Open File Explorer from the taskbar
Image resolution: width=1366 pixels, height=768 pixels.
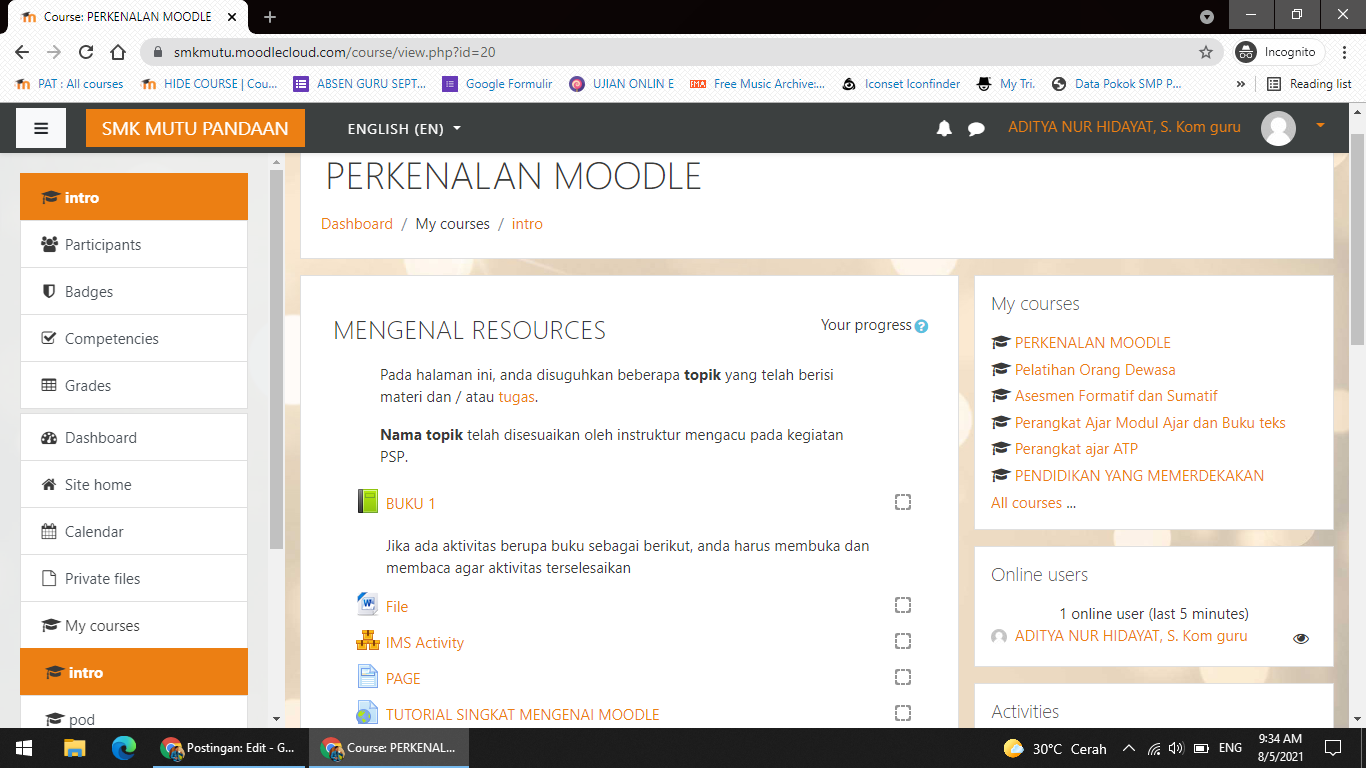click(x=75, y=748)
